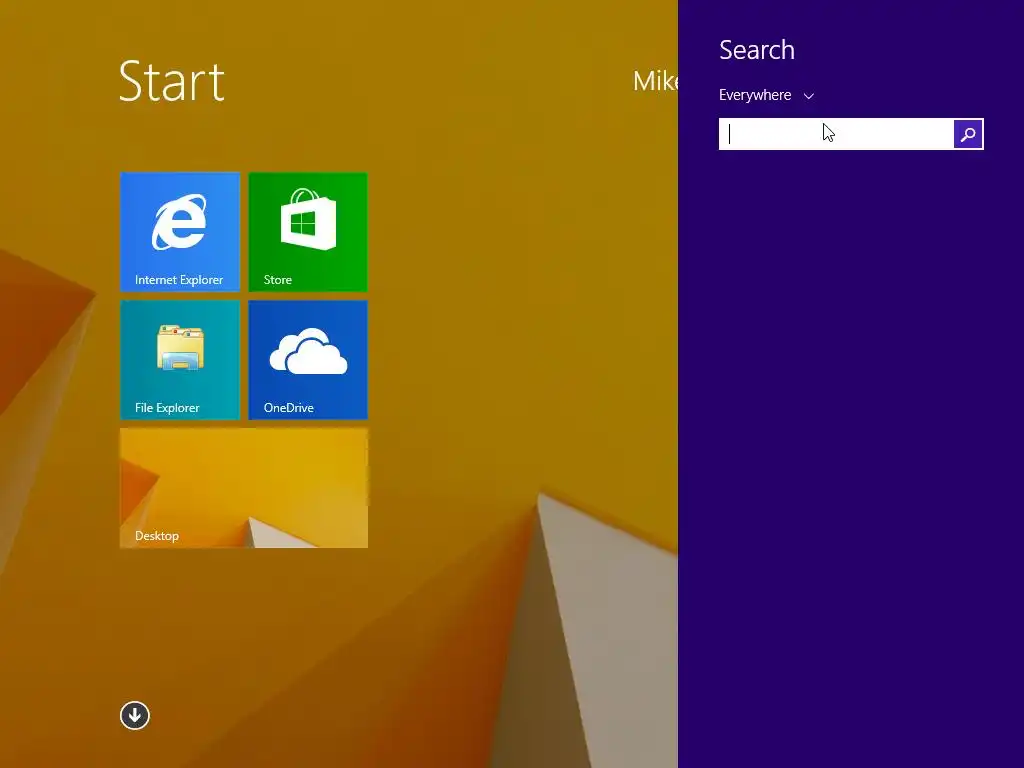1024x768 pixels.
Task: Show all apps with the down arrow
Action: click(x=135, y=715)
